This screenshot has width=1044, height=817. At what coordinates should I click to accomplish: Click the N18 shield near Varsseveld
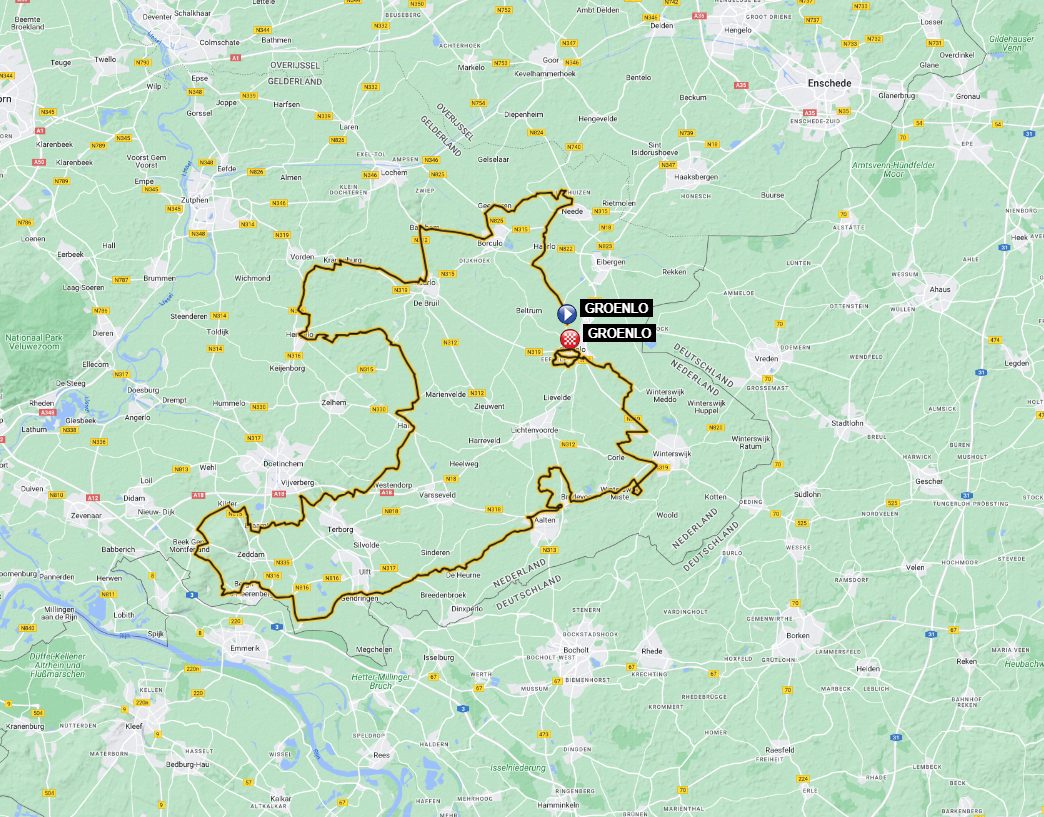[451, 479]
